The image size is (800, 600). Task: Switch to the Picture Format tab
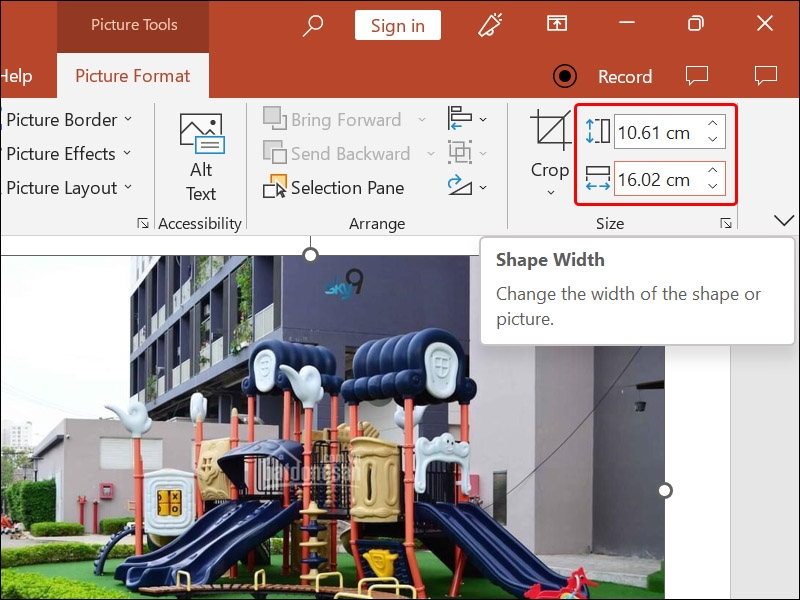pos(132,75)
